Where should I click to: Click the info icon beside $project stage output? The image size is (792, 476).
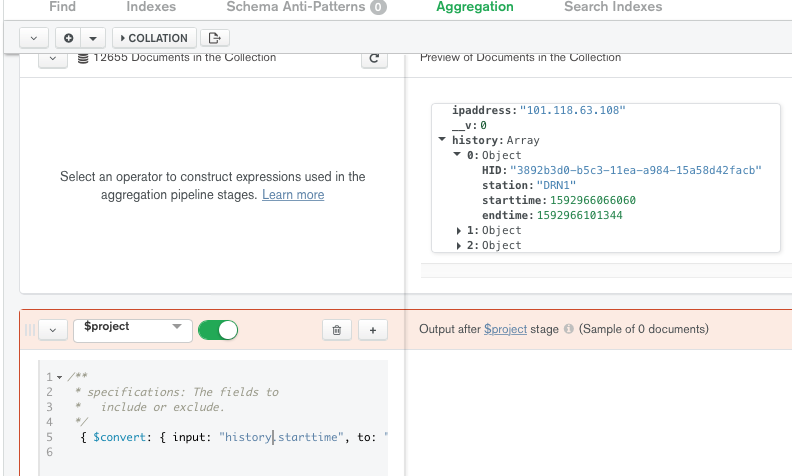pyautogui.click(x=568, y=329)
